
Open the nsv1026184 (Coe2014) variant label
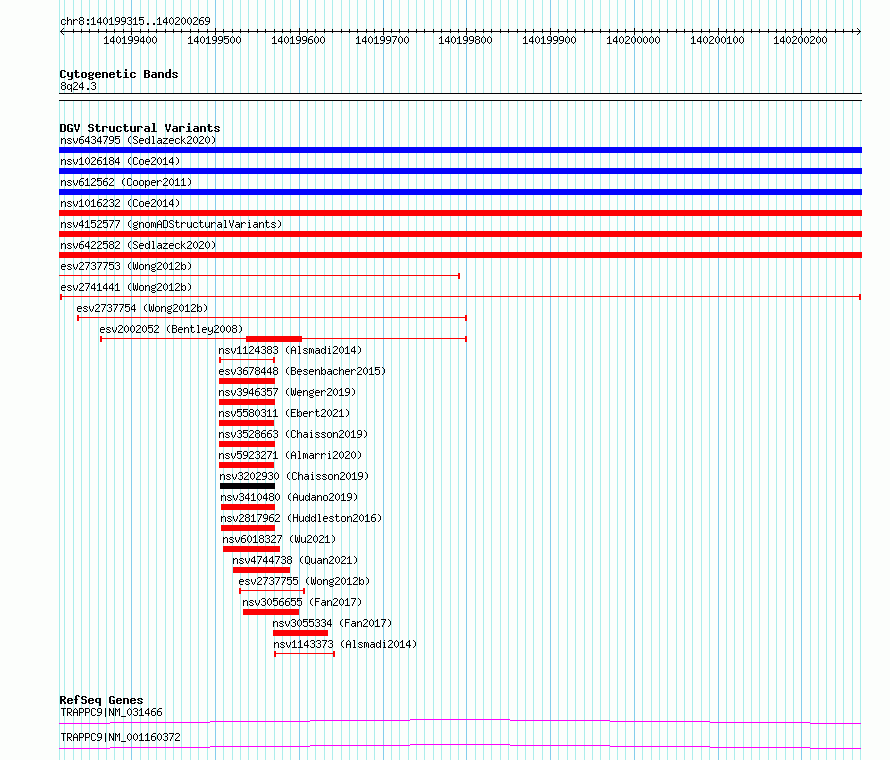[x=120, y=161]
